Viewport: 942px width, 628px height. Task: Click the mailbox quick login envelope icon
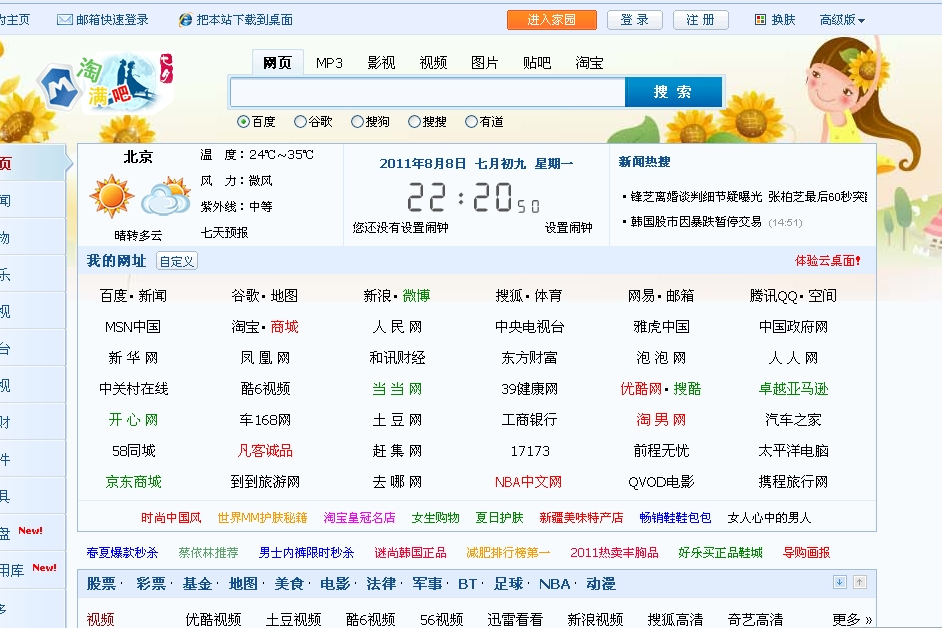point(64,20)
